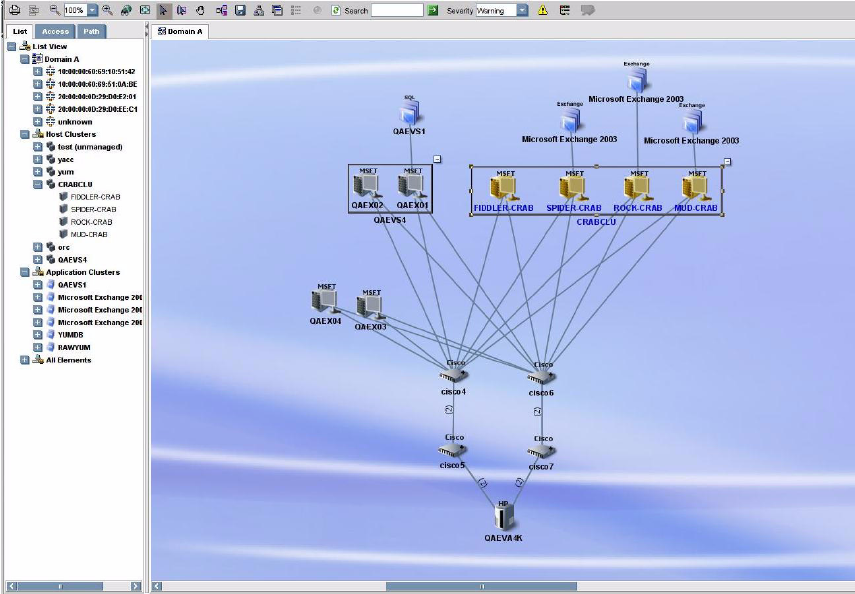Select the QAEX01 host icon
The height and width of the screenshot is (594, 855).
pos(412,187)
